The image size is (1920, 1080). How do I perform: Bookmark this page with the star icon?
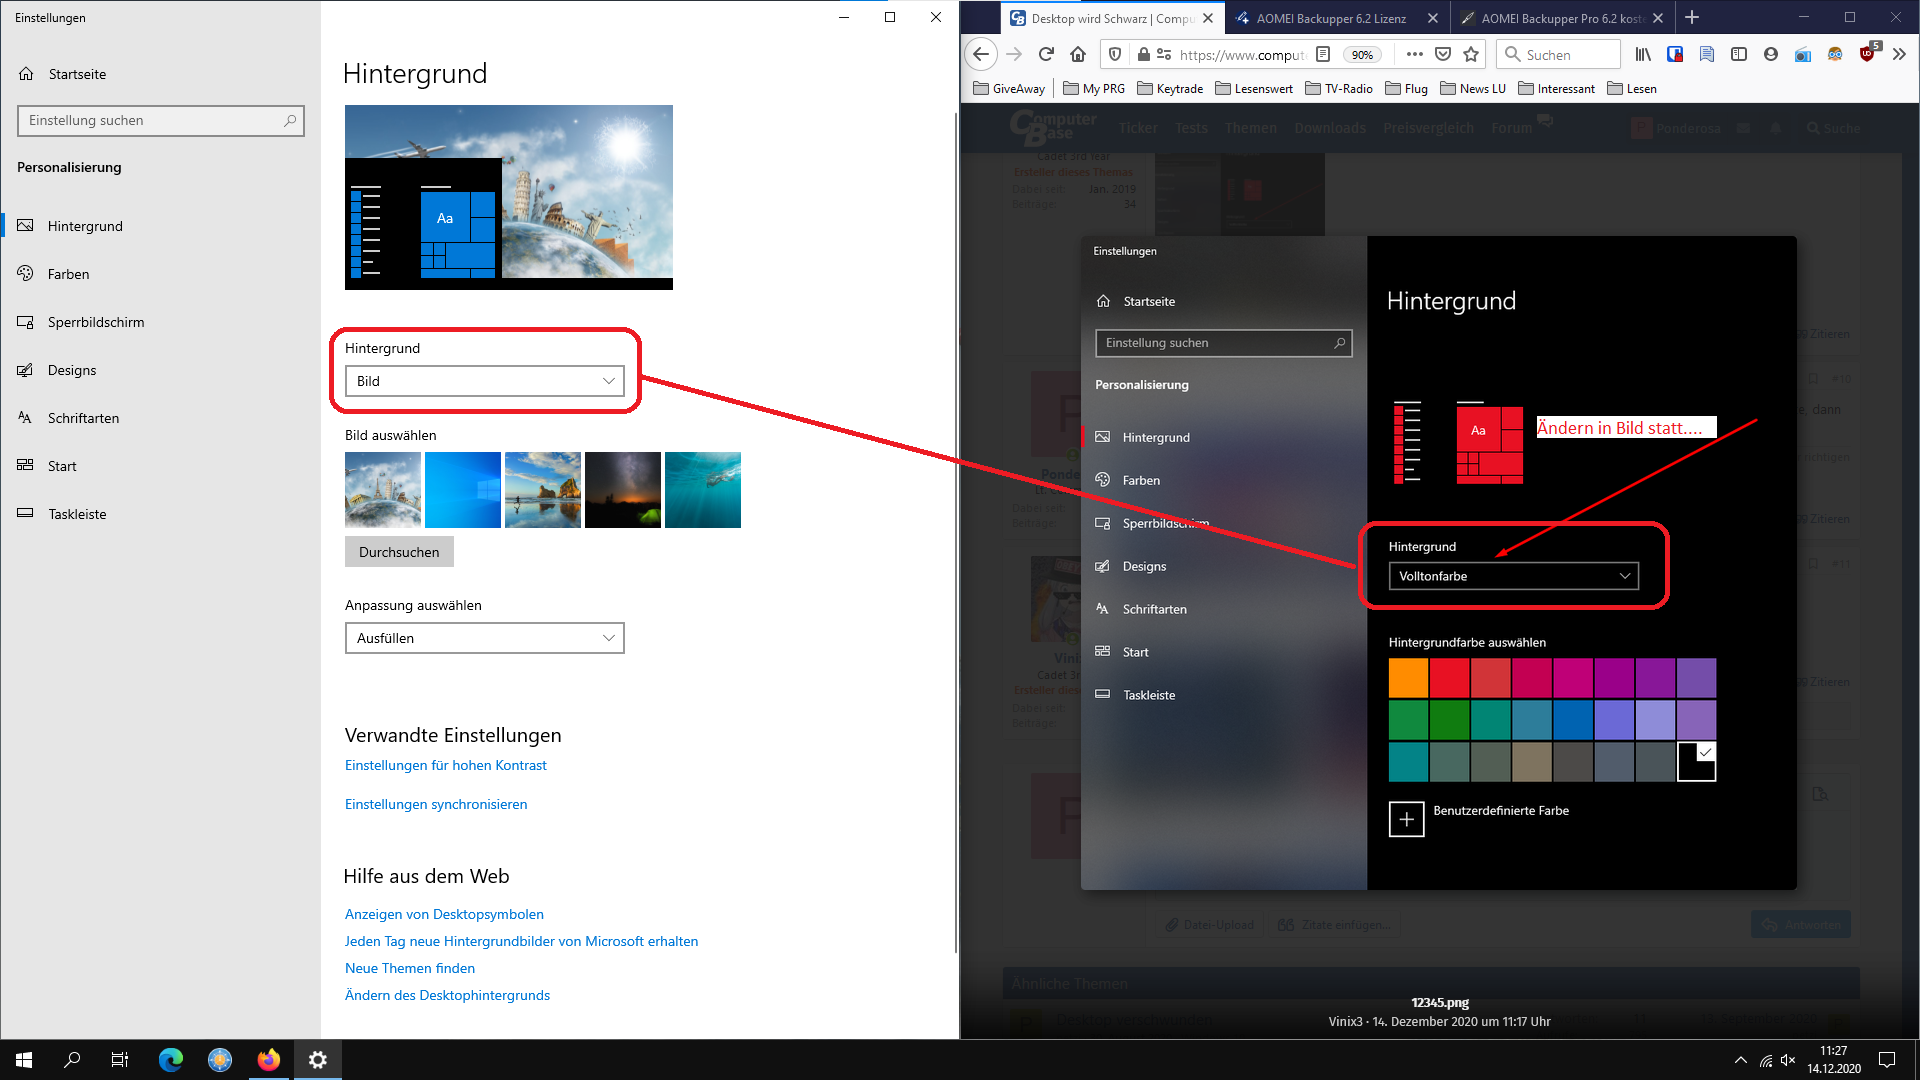(x=1471, y=54)
